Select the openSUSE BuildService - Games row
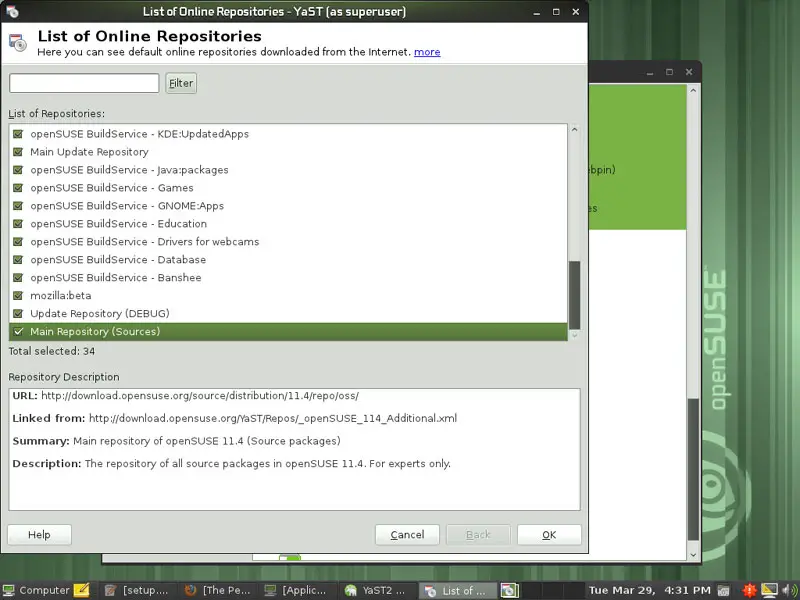This screenshot has width=800, height=600. [x=288, y=188]
